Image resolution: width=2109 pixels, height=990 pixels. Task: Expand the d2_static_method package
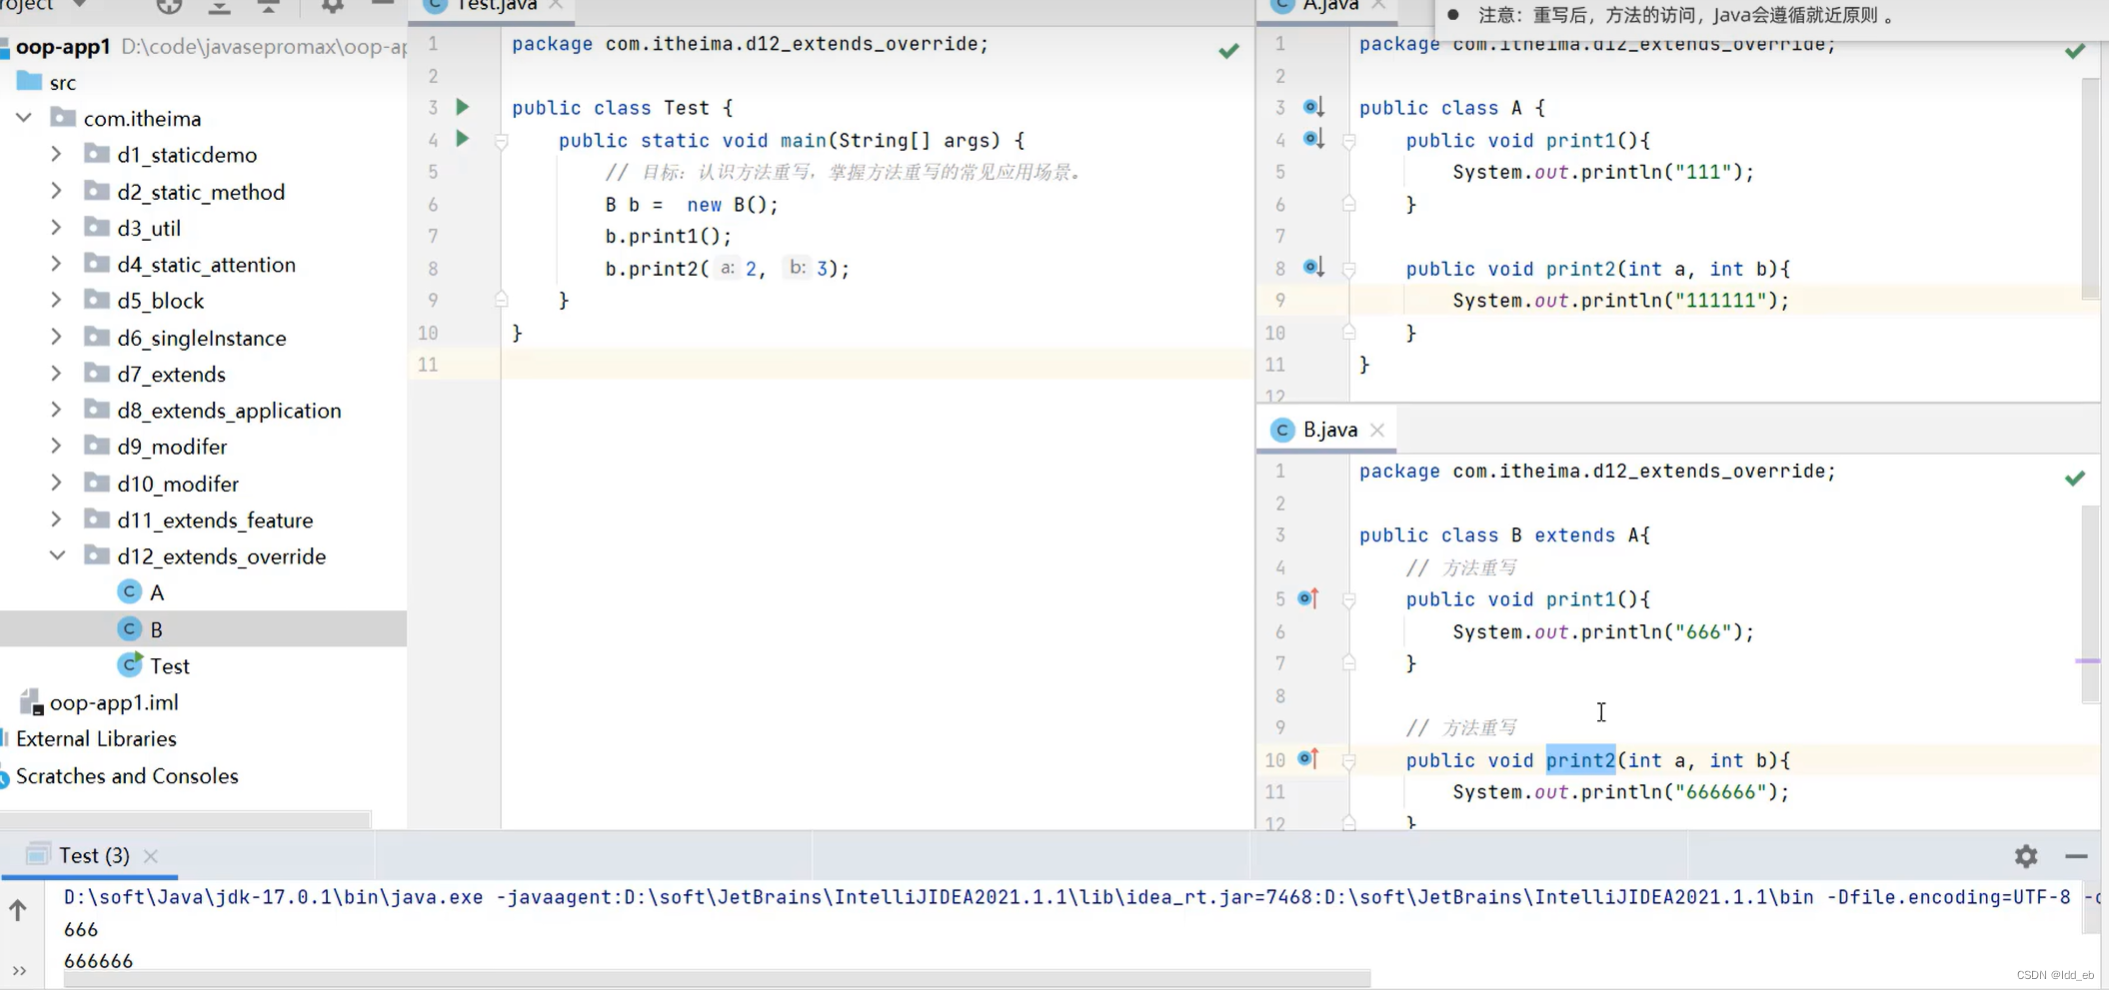[57, 191]
